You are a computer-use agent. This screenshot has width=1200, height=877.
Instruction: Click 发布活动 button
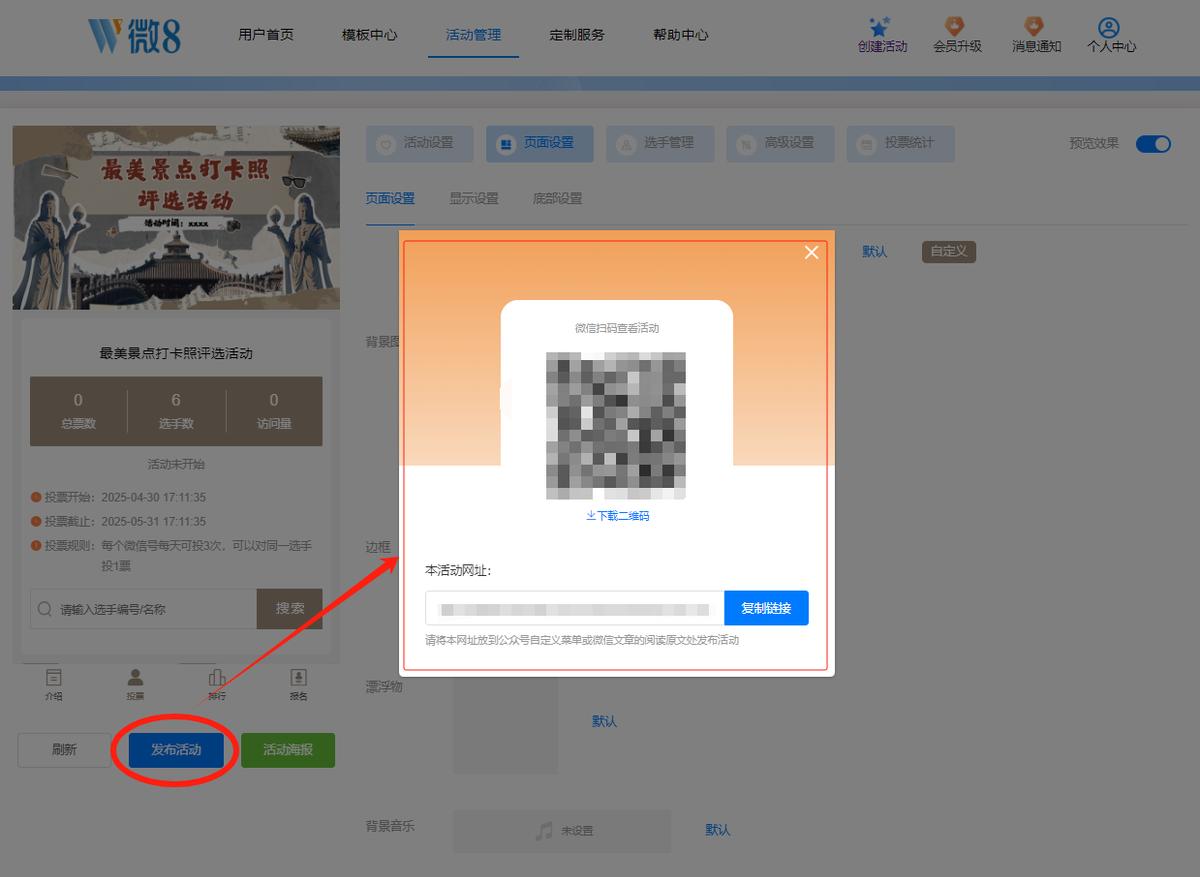(176, 750)
